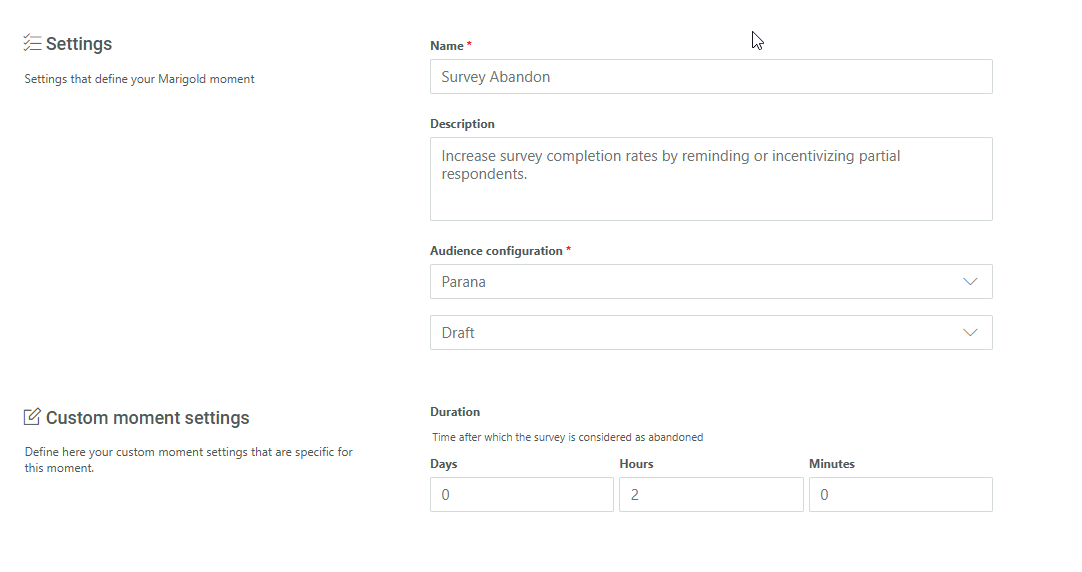Click the 'Duration' section label
Screen dimensions: 1082x572
(x=455, y=412)
